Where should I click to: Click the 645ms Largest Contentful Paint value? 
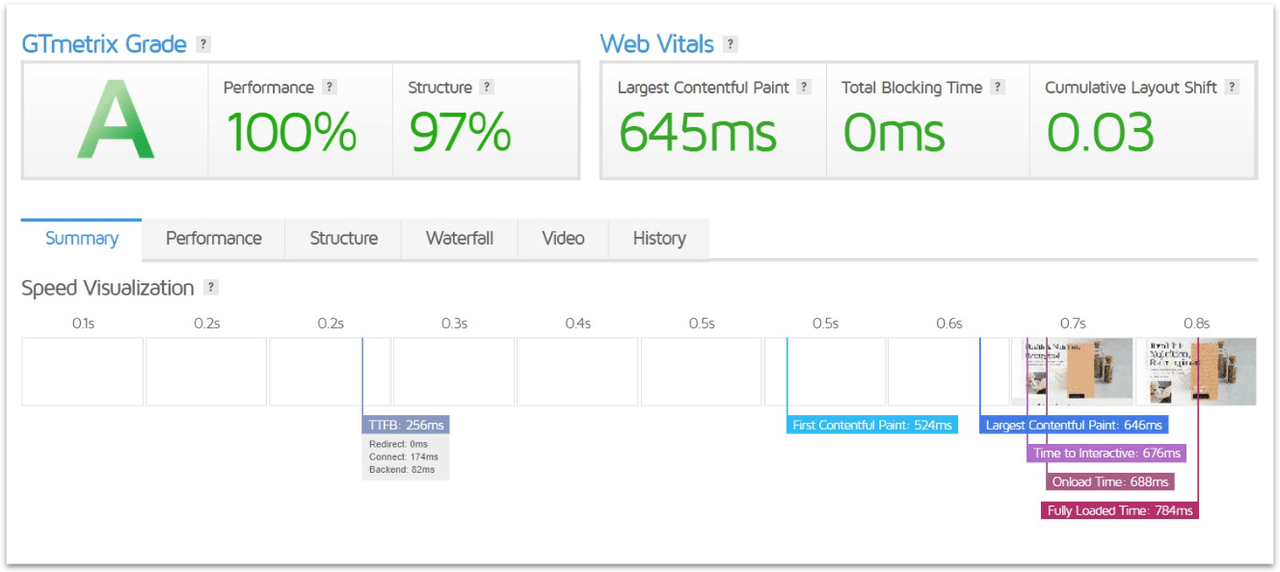pos(697,132)
